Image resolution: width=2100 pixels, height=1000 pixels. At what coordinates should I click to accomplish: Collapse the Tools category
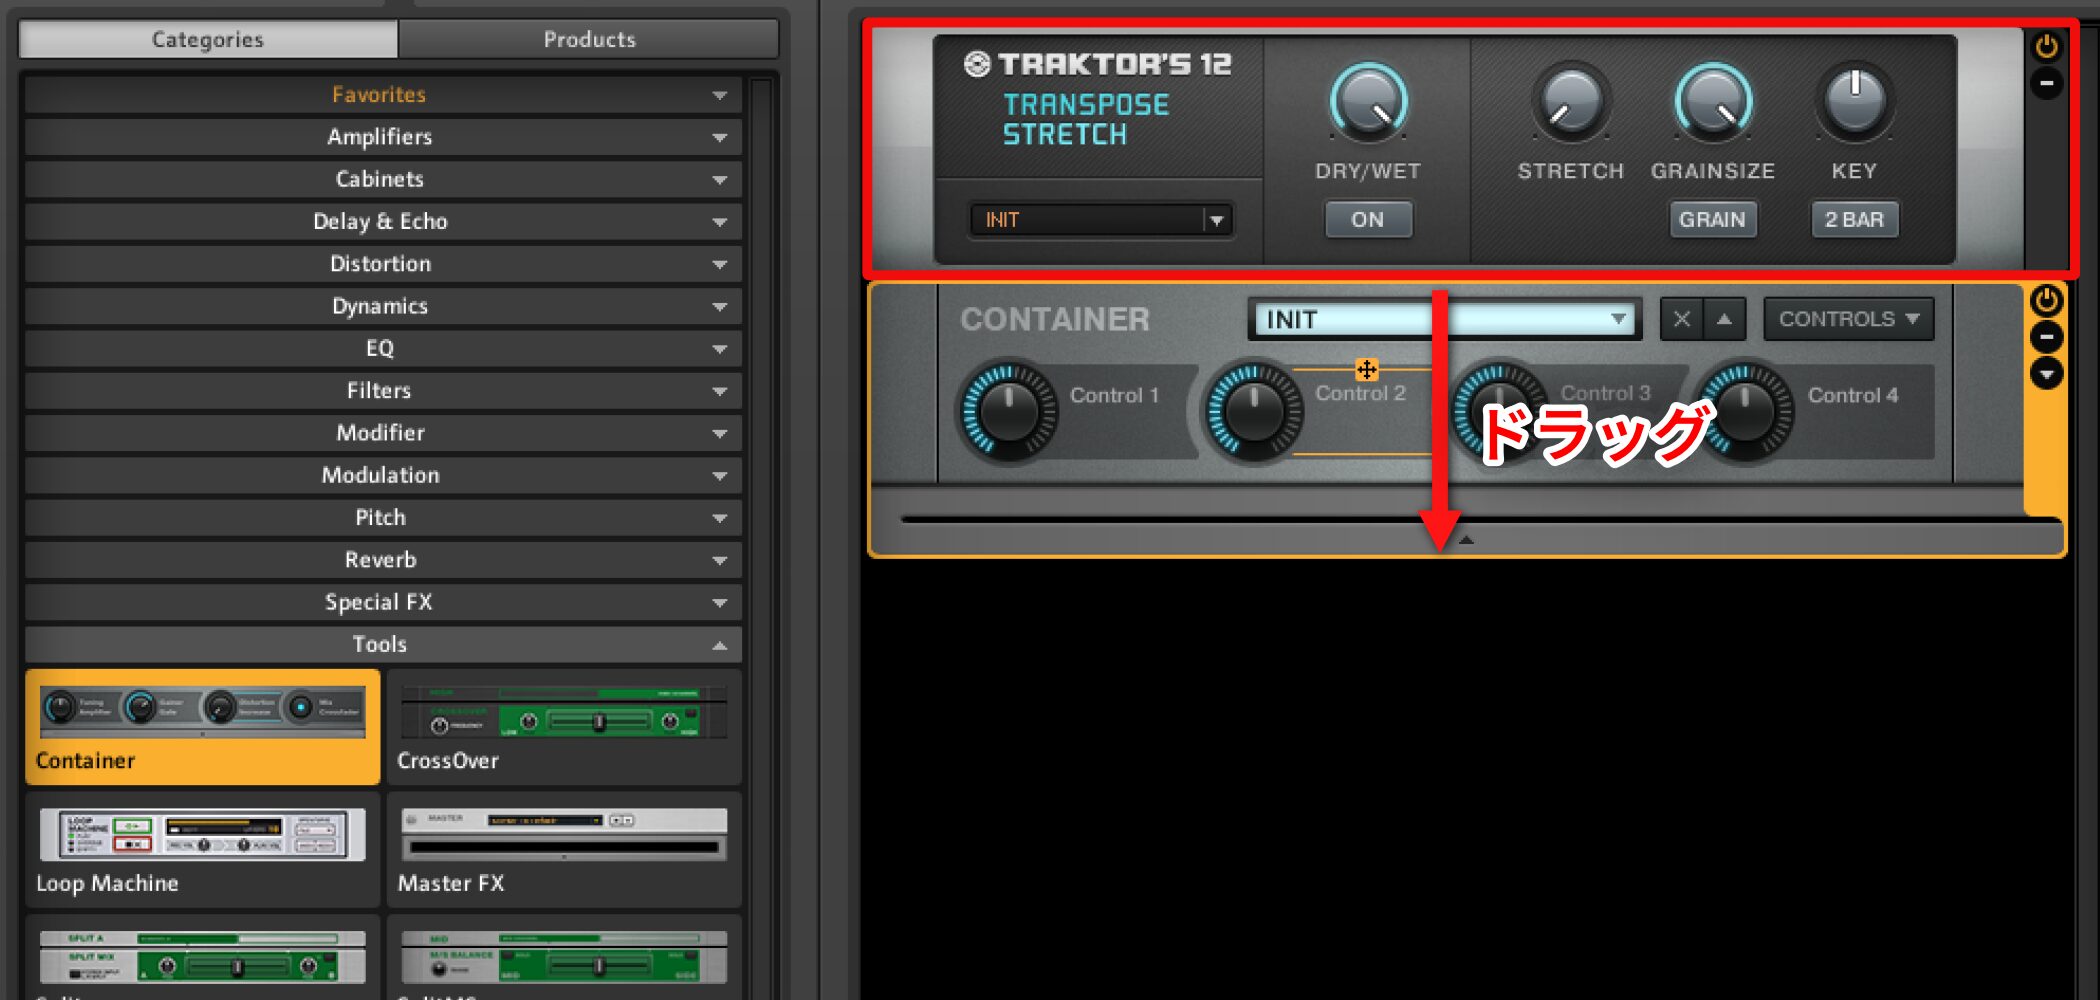pyautogui.click(x=383, y=645)
